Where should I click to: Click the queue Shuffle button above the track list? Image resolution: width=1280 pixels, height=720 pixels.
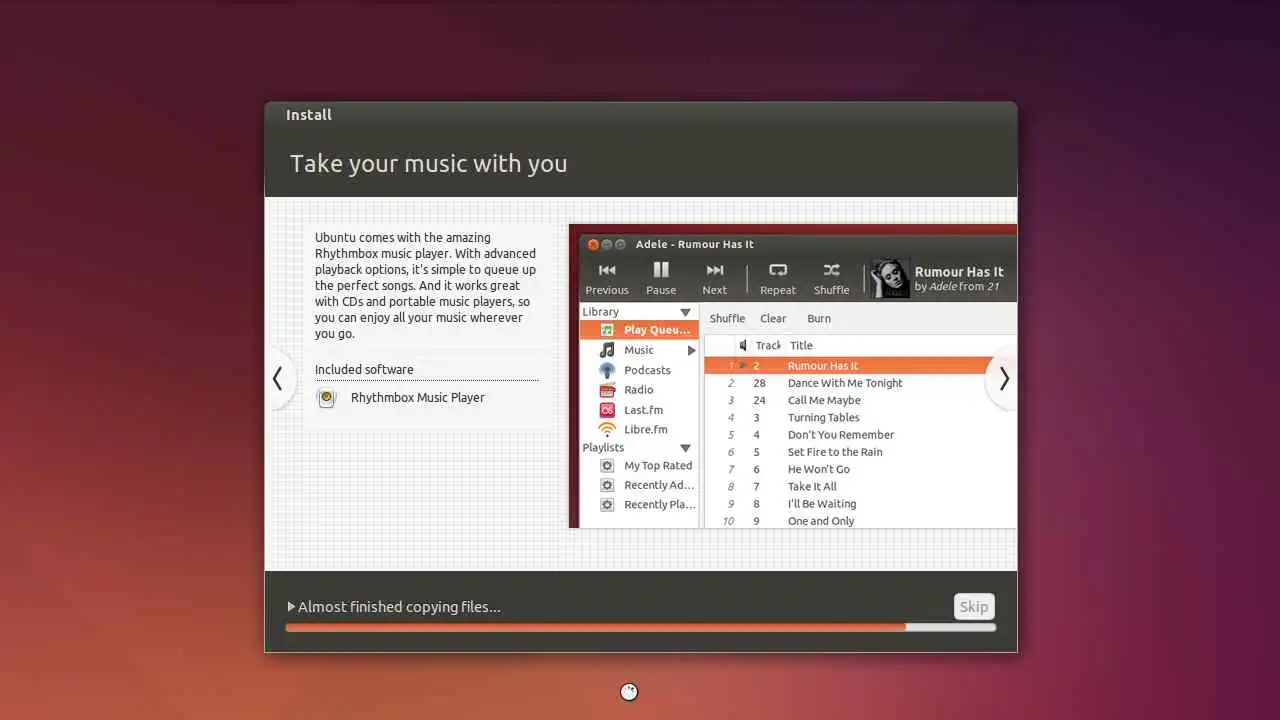[x=727, y=319]
